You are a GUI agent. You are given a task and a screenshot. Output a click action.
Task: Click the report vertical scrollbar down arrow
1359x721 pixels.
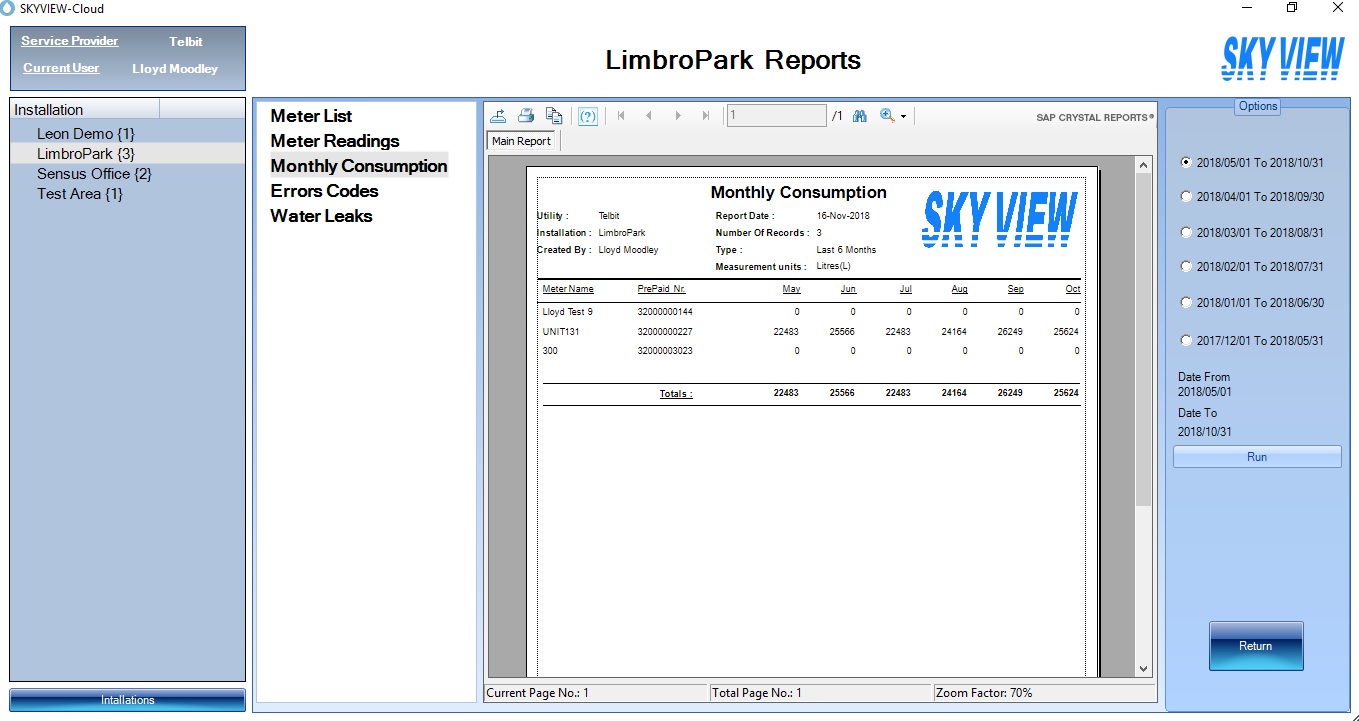coord(1143,668)
